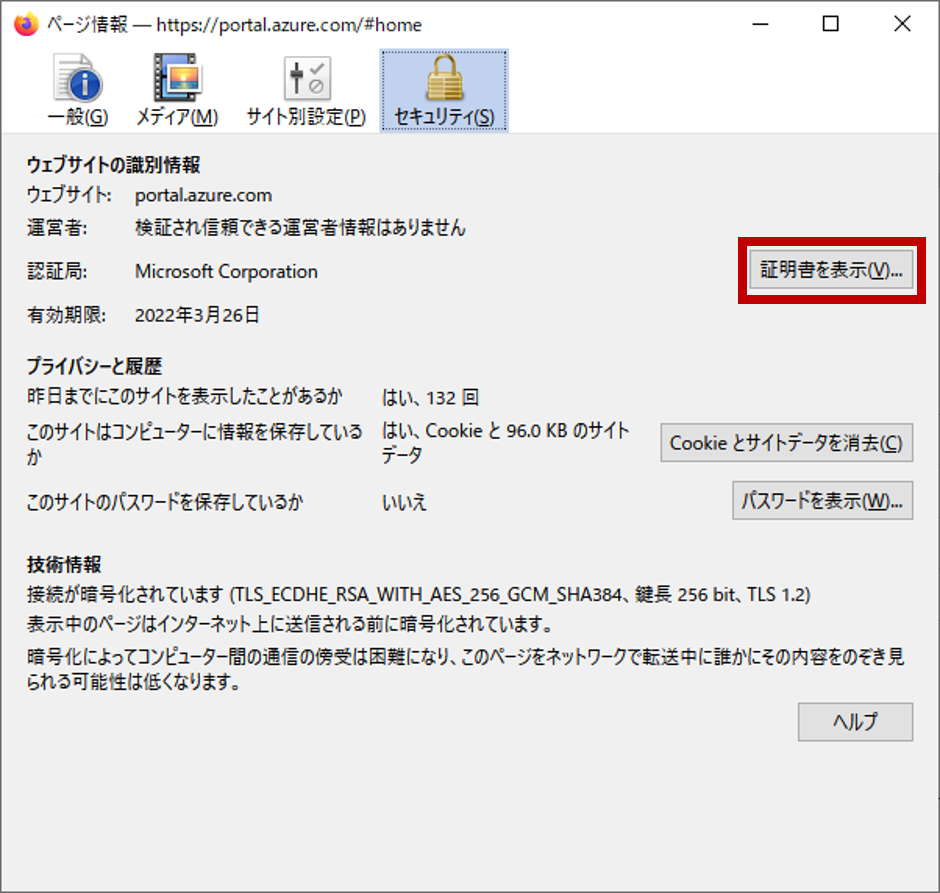Click the パスワードを表示 button
This screenshot has height=893, width=940.
point(822,501)
